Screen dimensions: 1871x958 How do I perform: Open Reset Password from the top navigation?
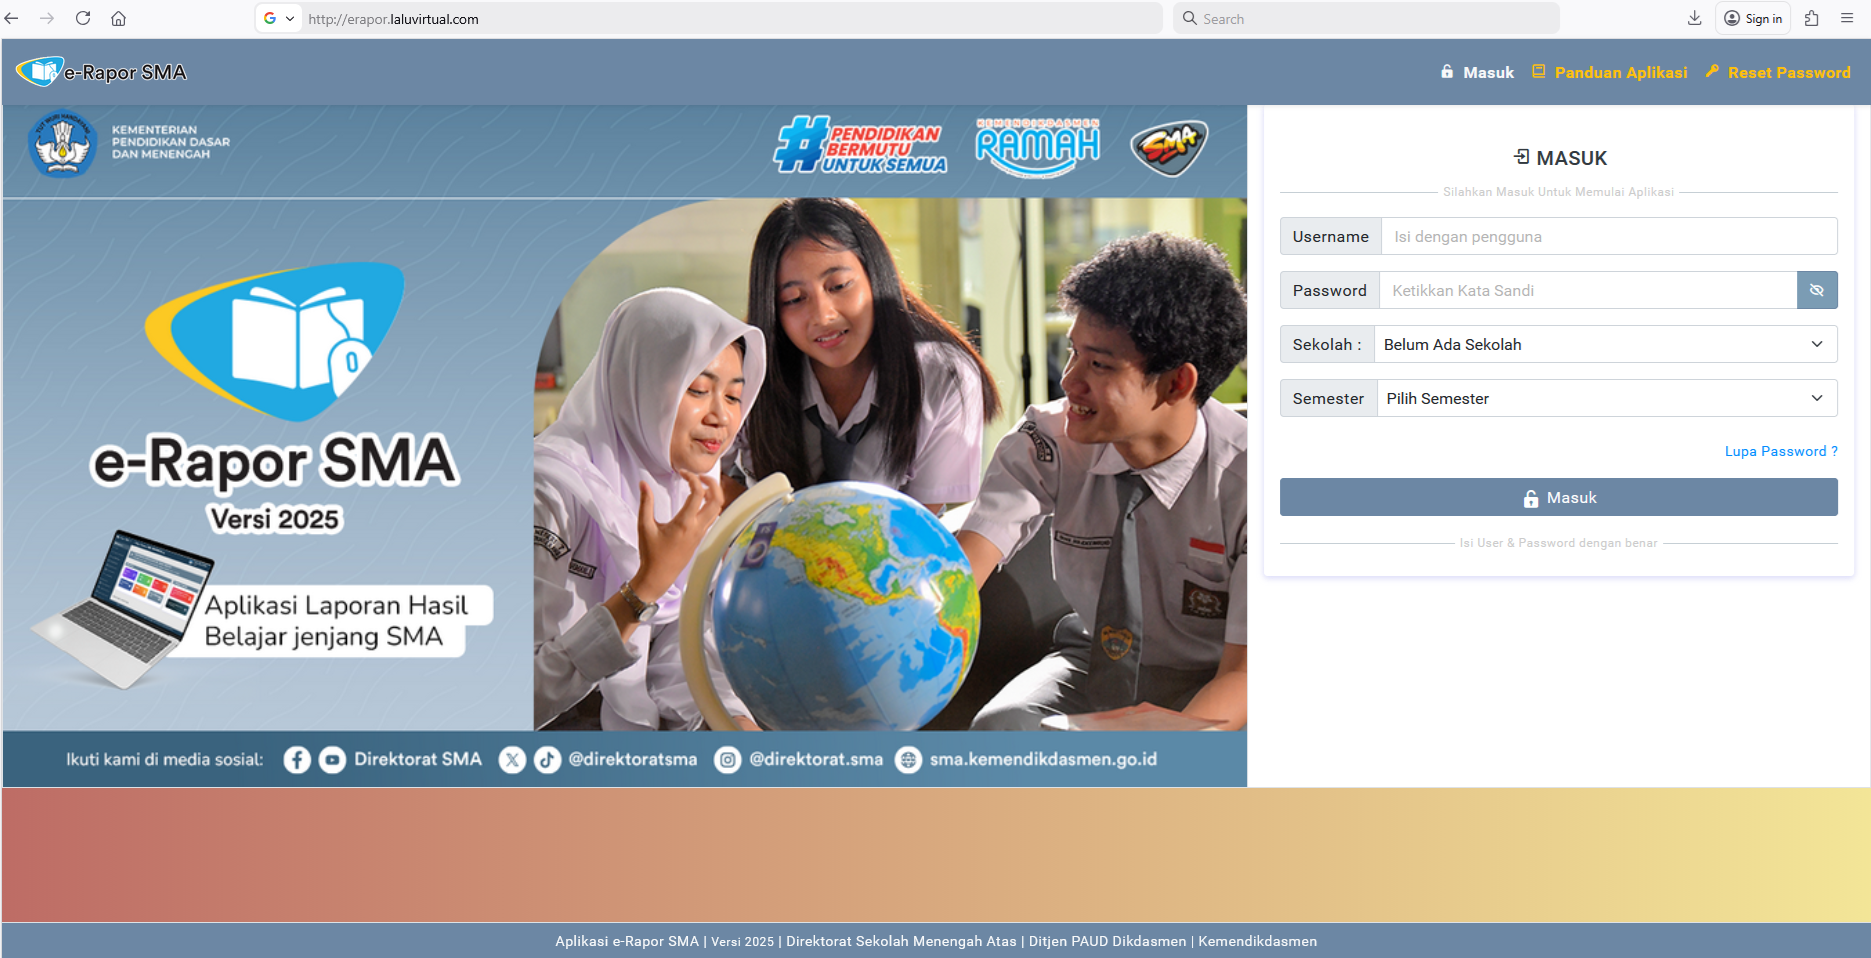pos(1778,72)
